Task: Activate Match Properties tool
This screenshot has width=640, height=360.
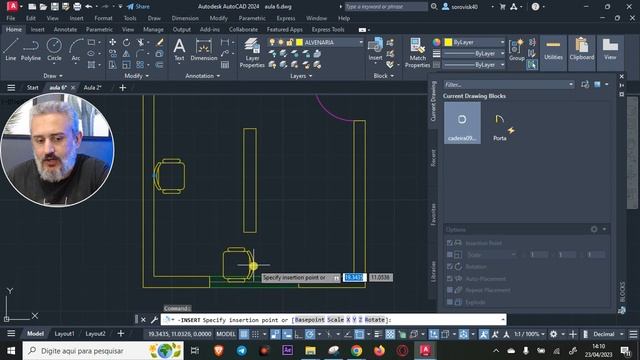Action: [417, 53]
